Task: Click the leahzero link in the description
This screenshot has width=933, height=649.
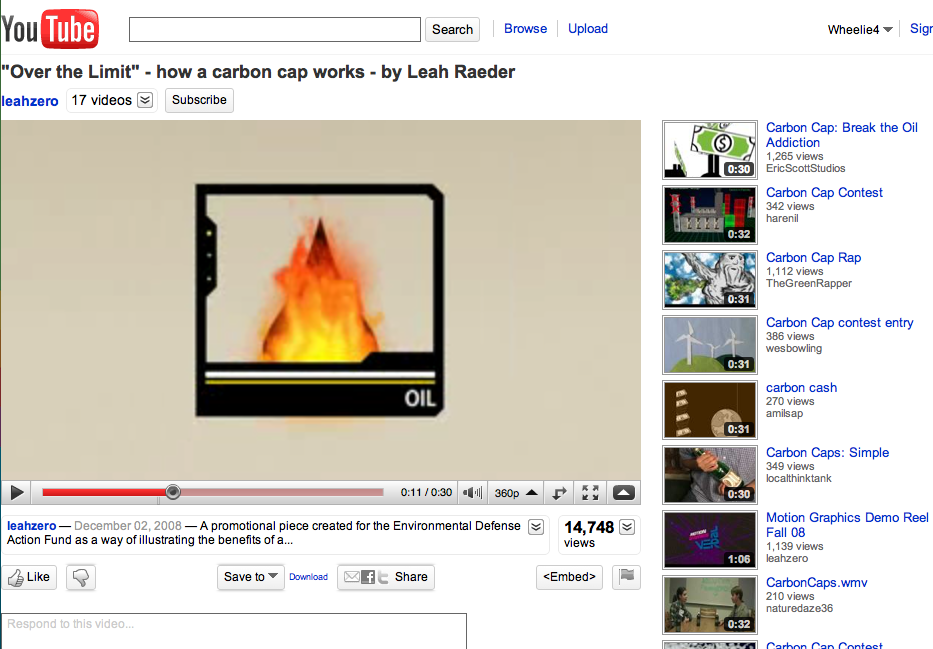Action: (x=32, y=526)
